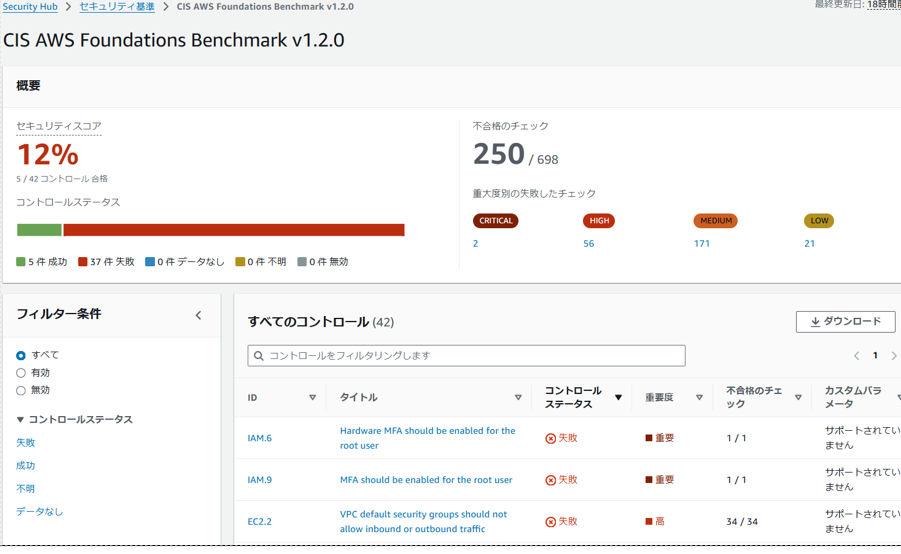Open Hardware MFA should be enabled title

point(428,438)
